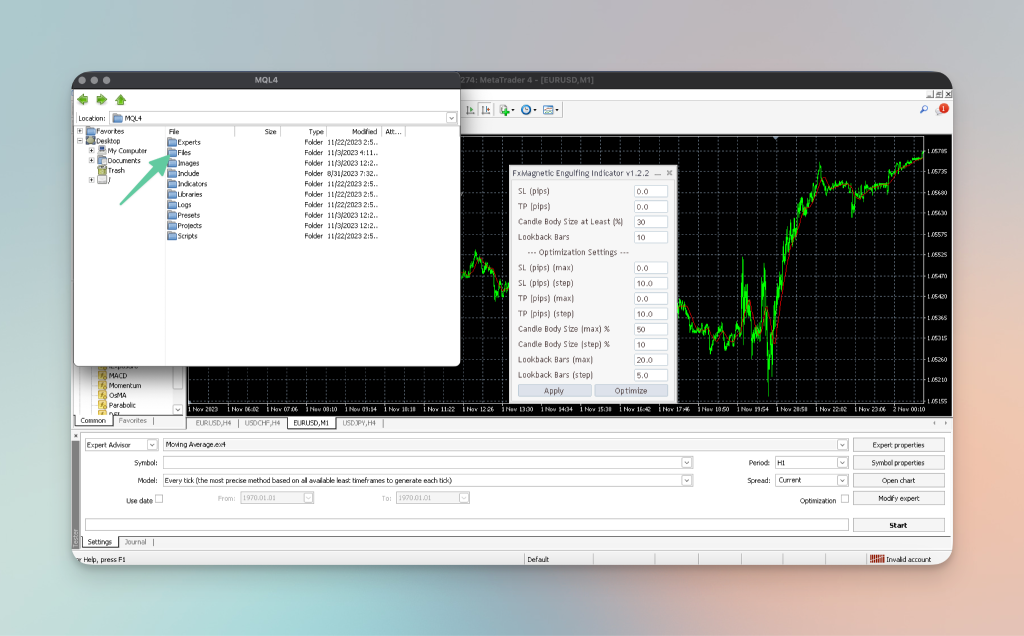Open the chart templates icon
The image size is (1024, 636).
[550, 110]
